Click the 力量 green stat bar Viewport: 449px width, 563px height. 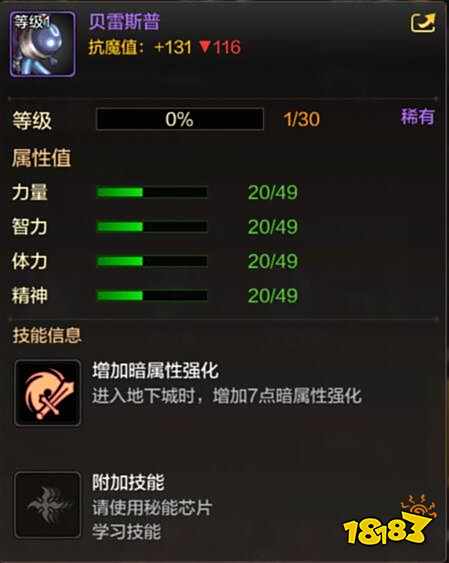[152, 192]
